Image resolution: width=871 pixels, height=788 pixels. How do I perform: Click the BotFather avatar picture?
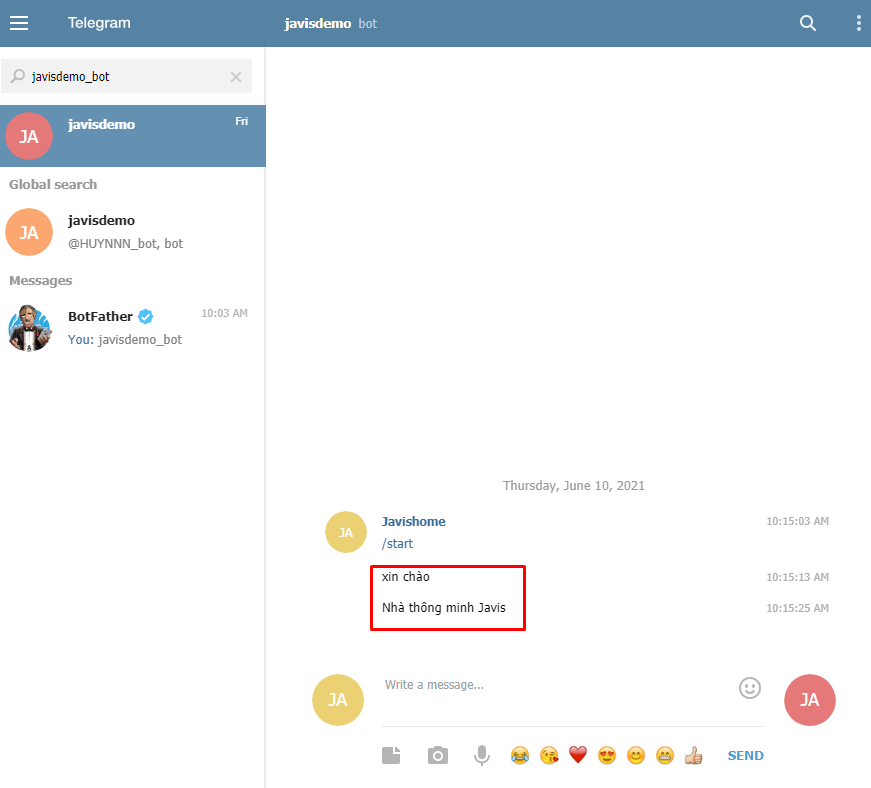29,328
